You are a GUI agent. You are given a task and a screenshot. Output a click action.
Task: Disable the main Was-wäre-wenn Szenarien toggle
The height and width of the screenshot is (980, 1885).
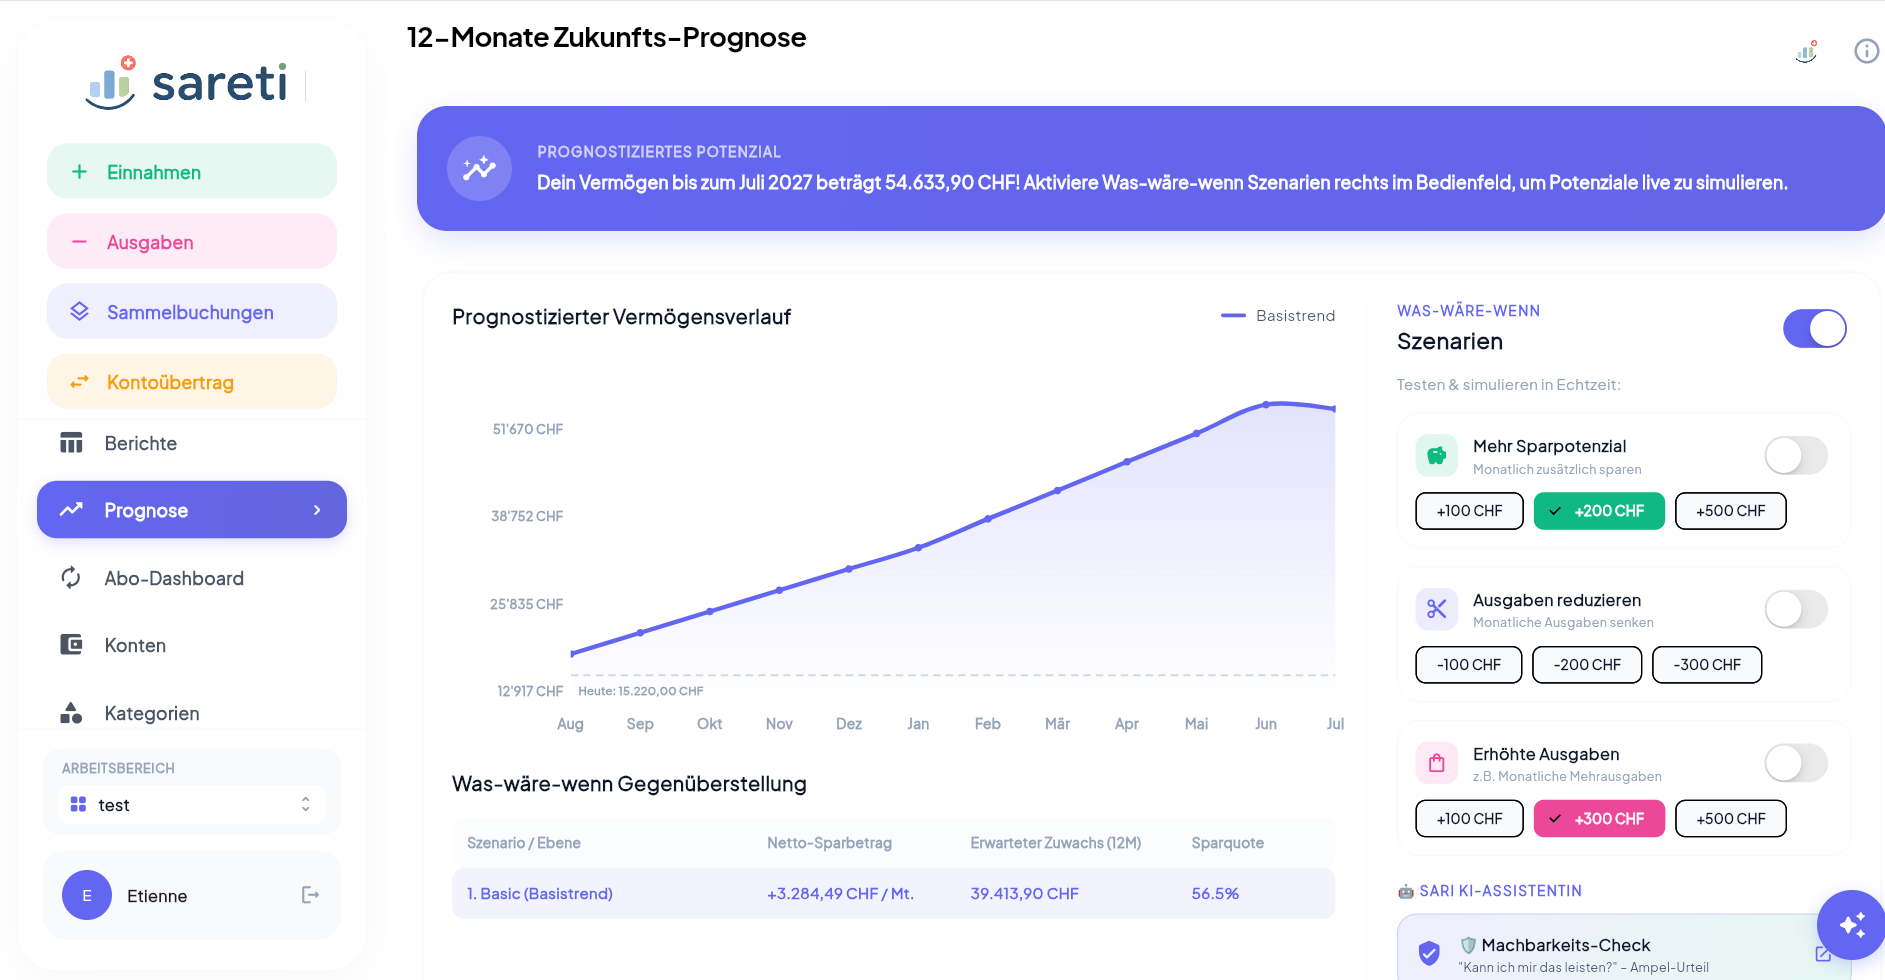(1815, 329)
